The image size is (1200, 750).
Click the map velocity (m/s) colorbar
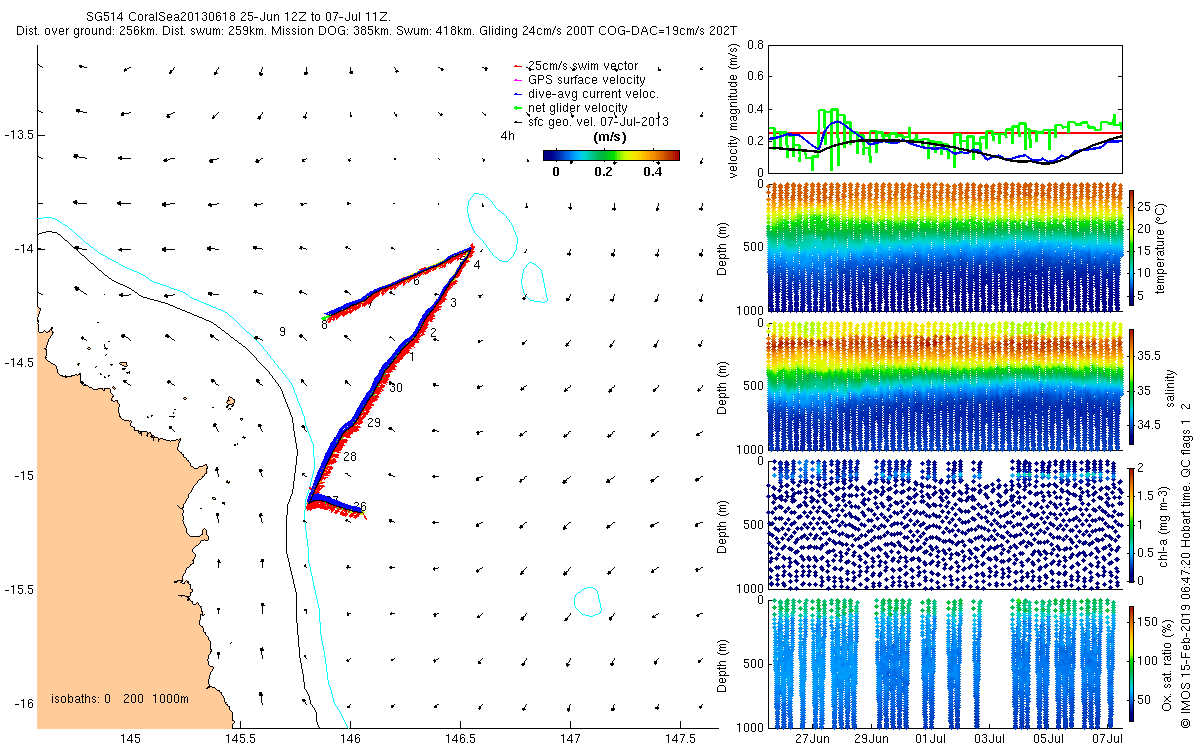tap(611, 155)
